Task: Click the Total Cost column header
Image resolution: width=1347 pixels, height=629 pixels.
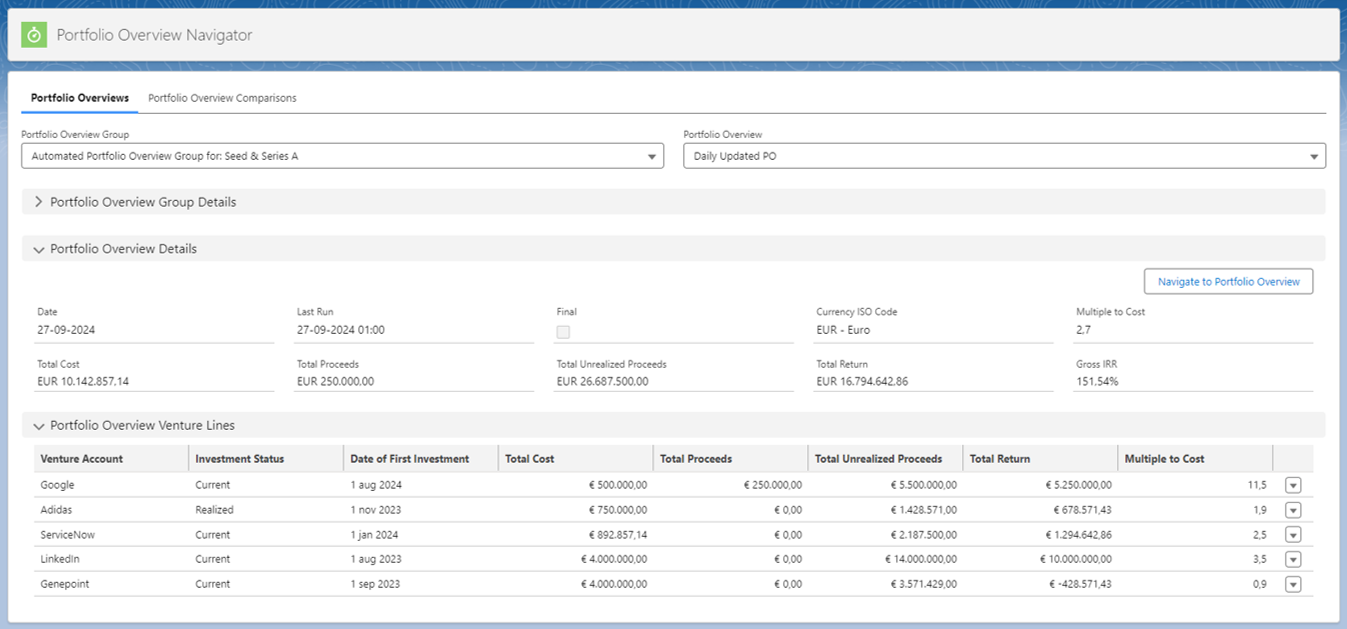Action: pyautogui.click(x=530, y=459)
